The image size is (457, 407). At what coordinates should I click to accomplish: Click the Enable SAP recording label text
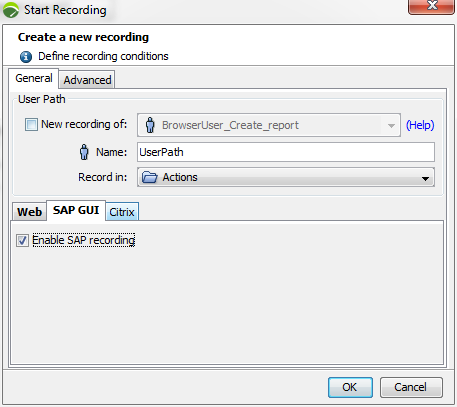point(84,240)
